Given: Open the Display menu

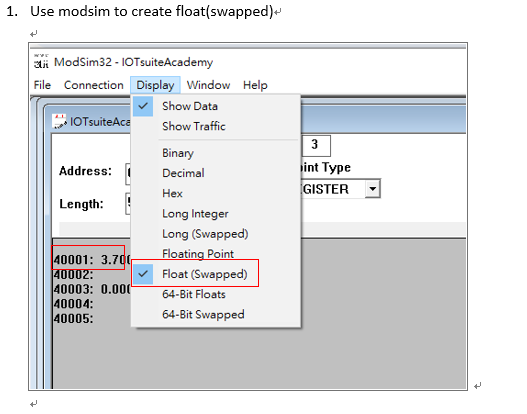Looking at the screenshot, I should point(155,85).
